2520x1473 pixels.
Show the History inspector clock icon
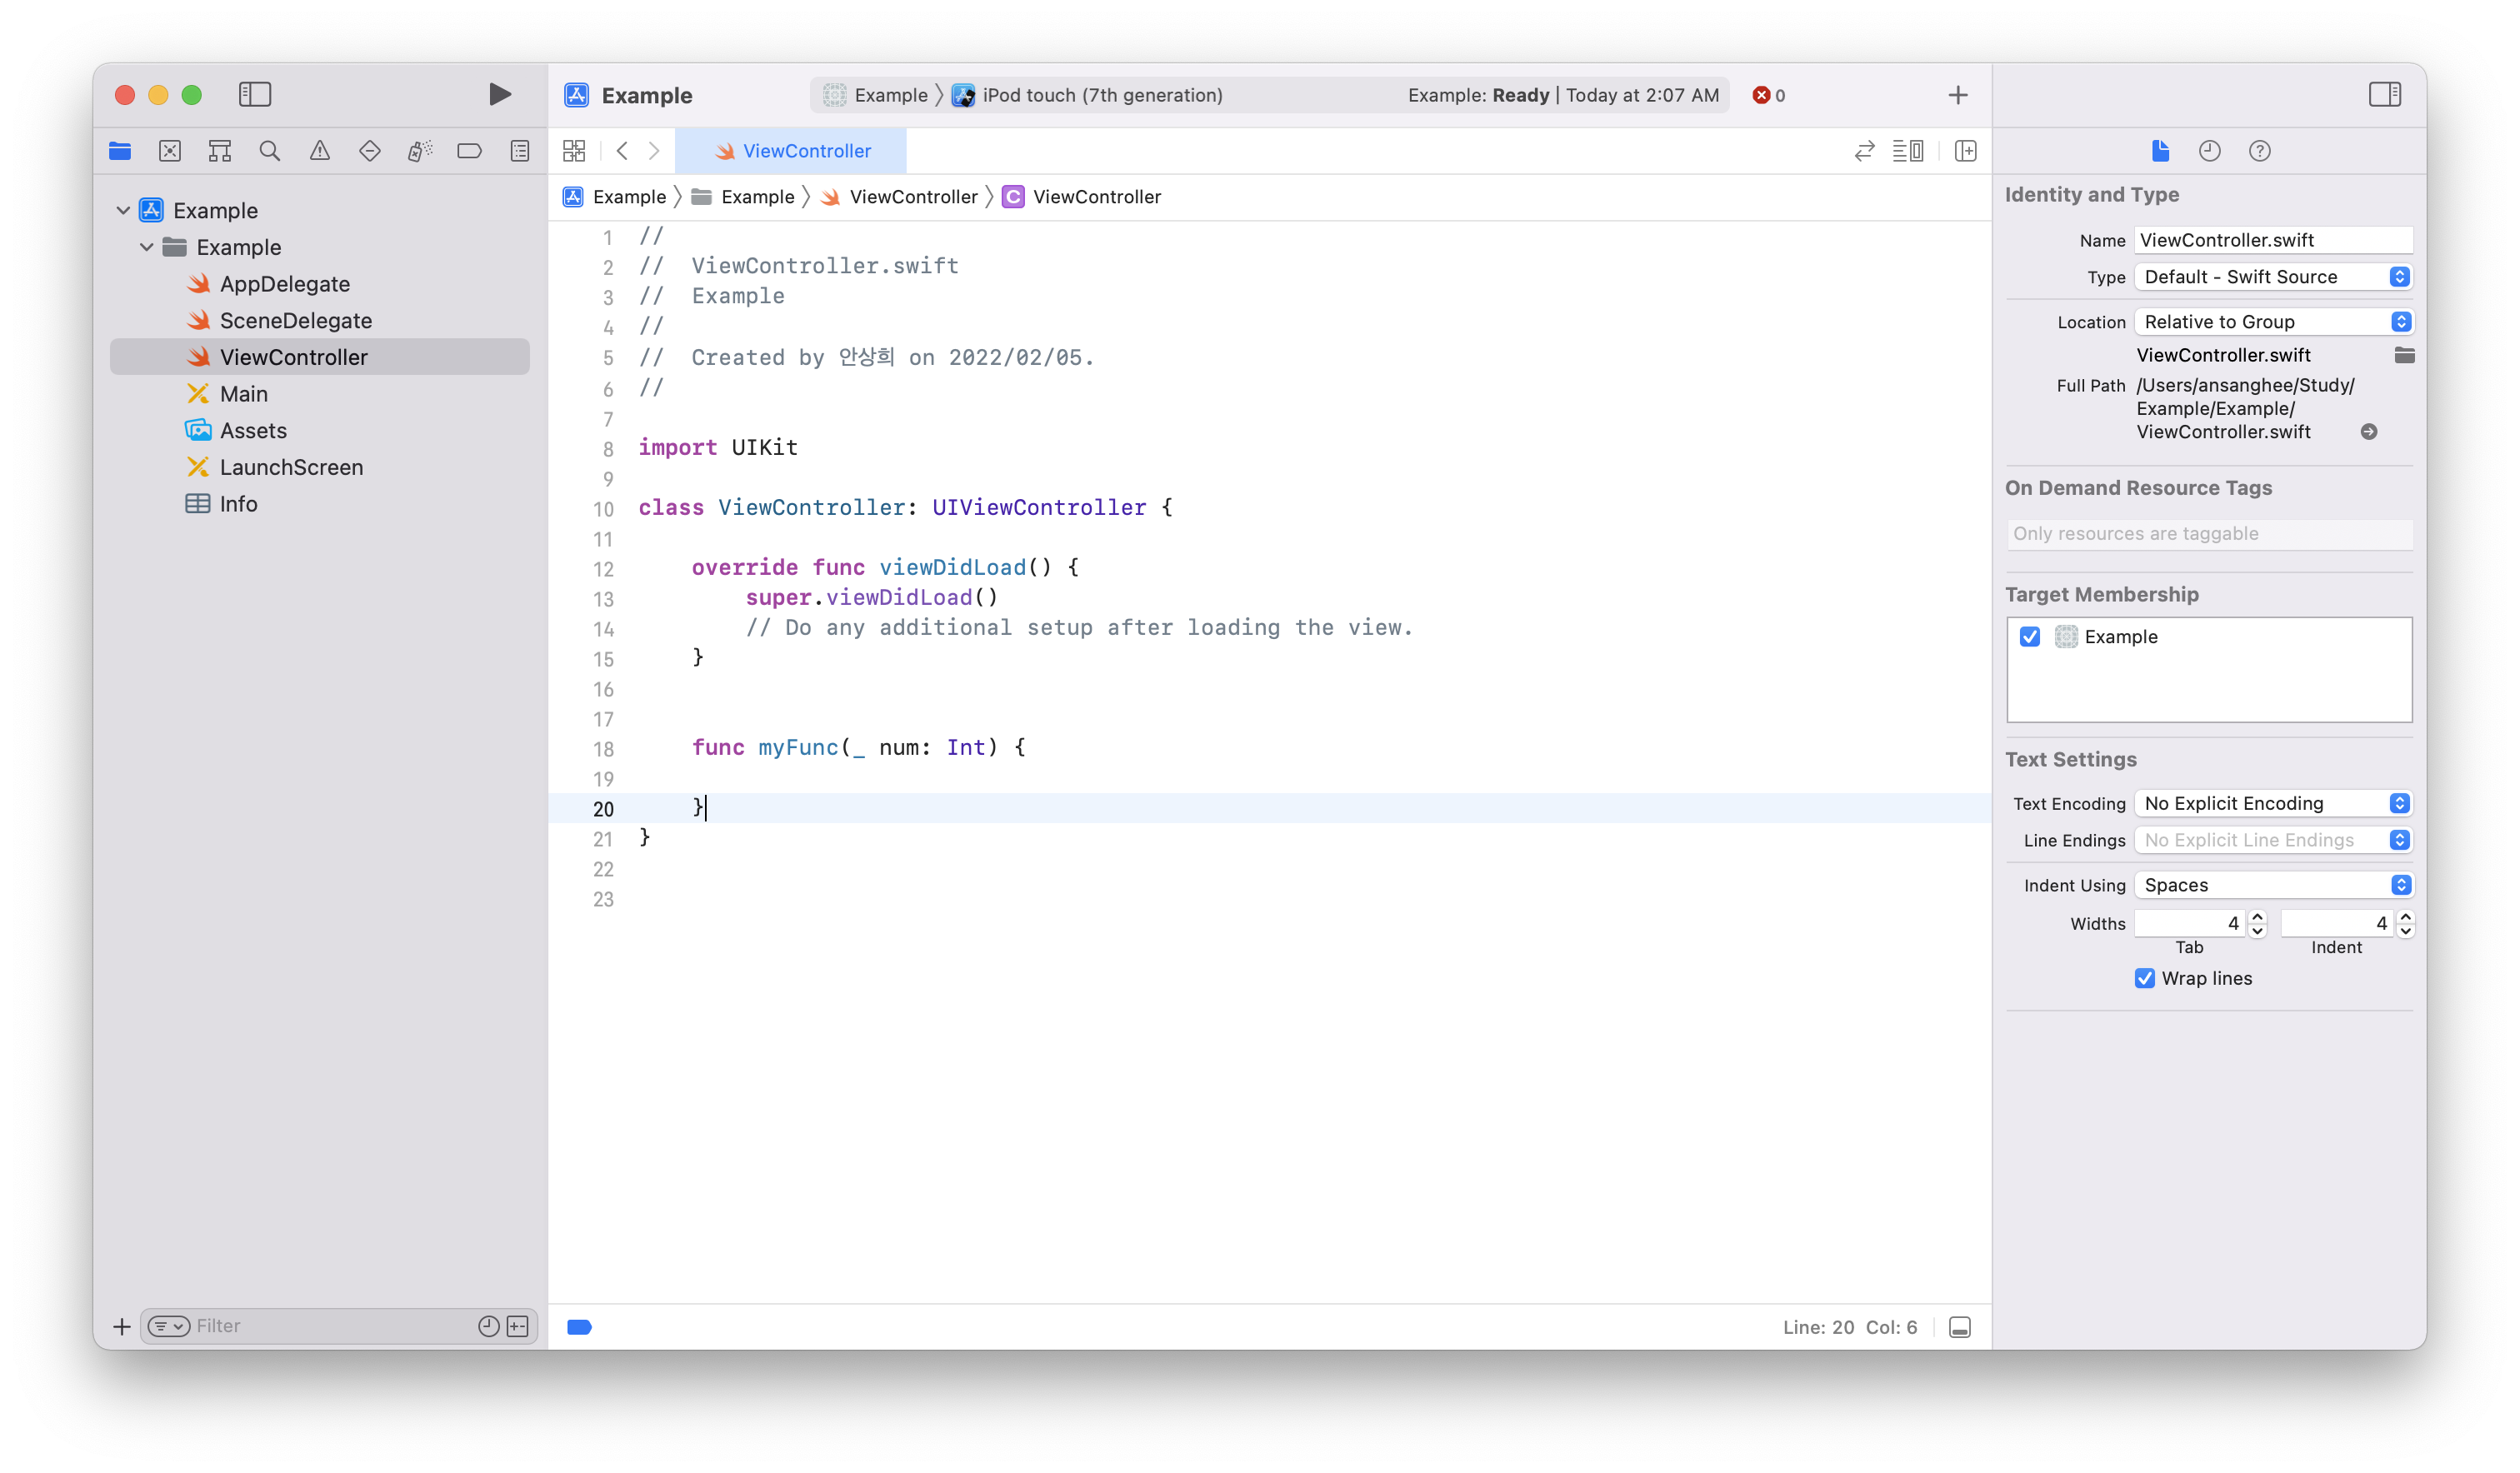point(2209,151)
